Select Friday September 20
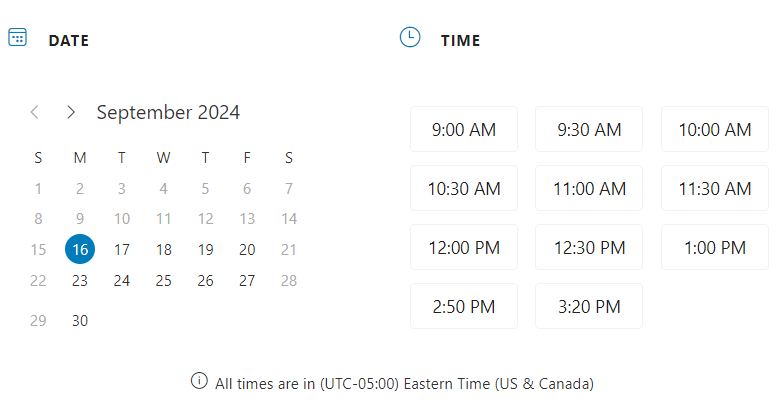Viewport: 776px width, 405px height. click(247, 249)
